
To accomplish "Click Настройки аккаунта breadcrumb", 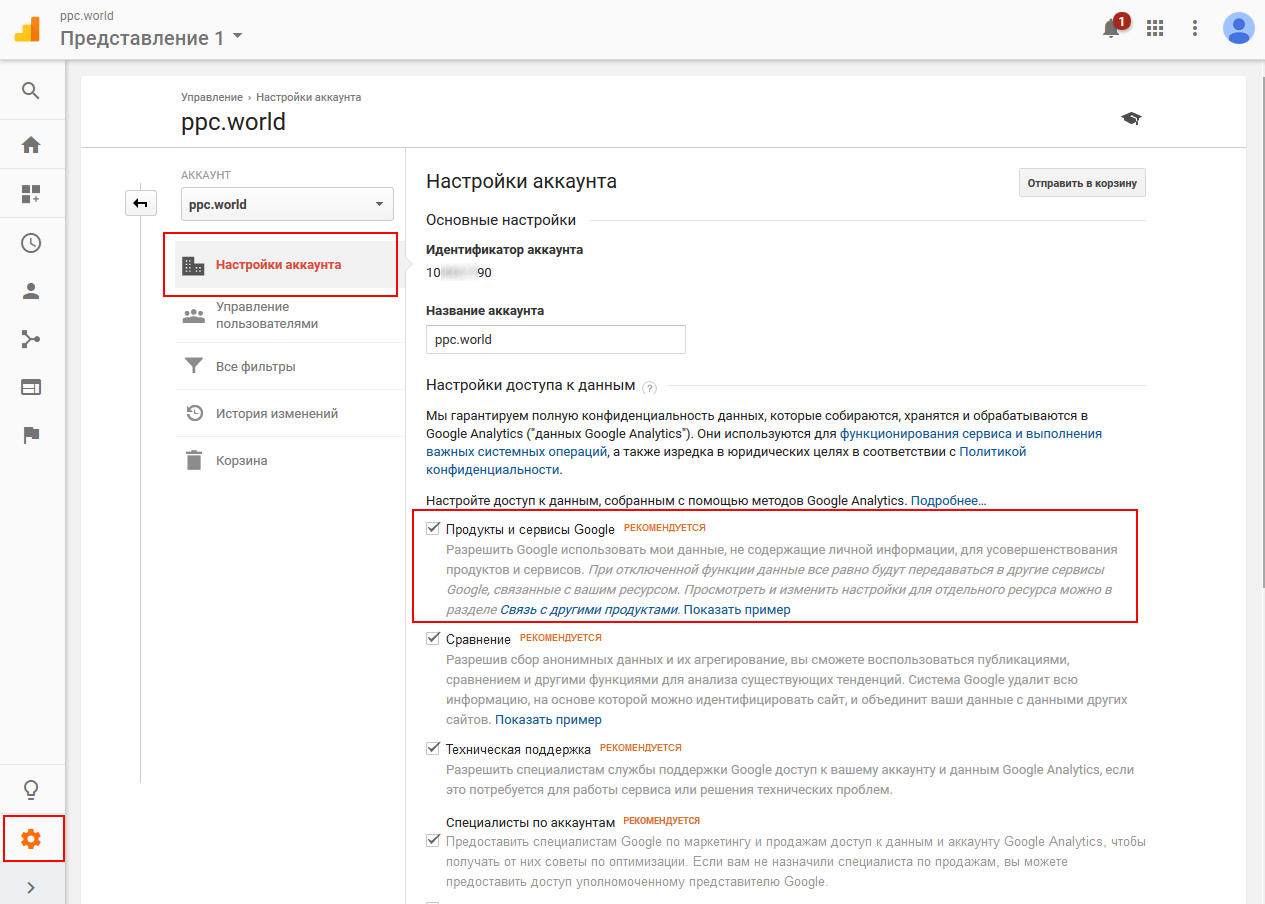I will [309, 97].
